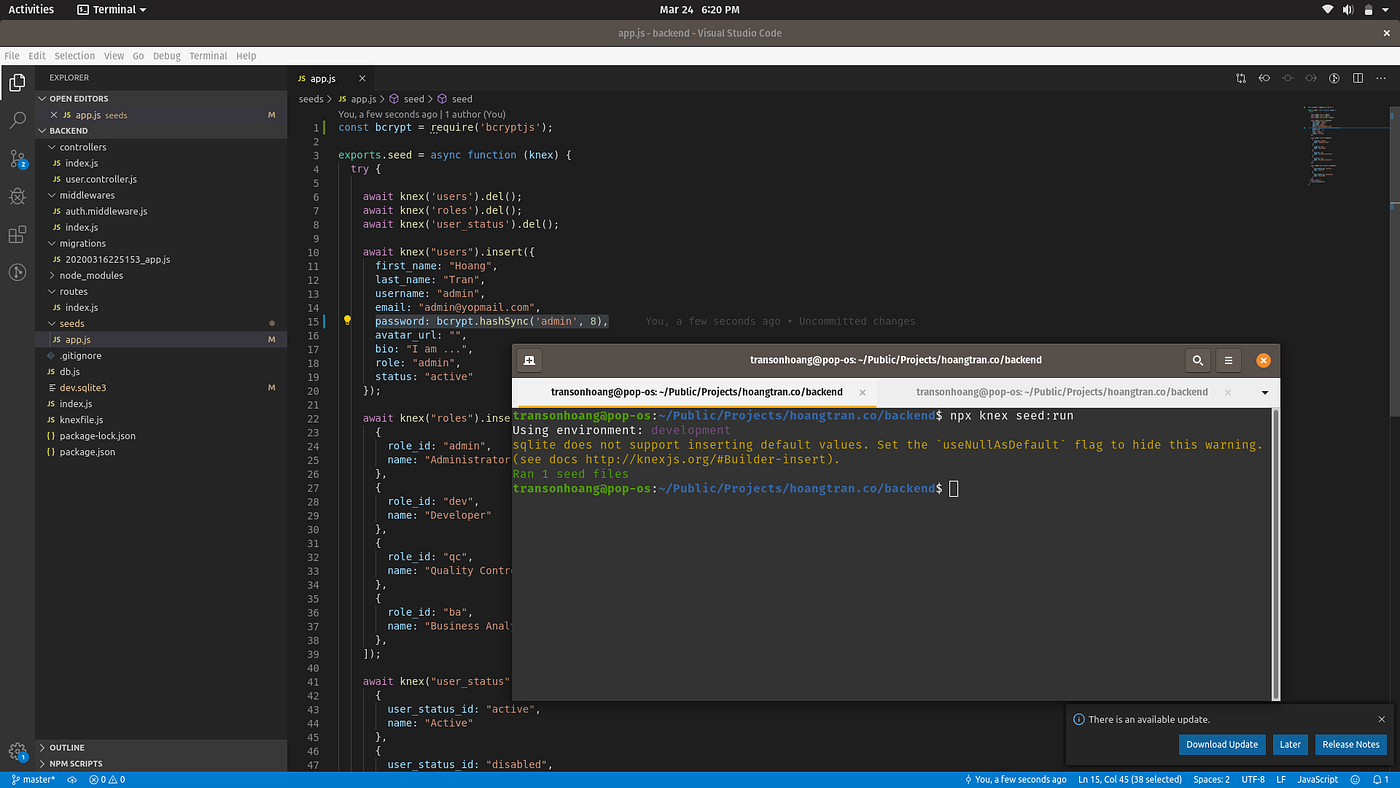Open the search icon in the terminal titlebar
The image size is (1400, 788).
point(1197,360)
